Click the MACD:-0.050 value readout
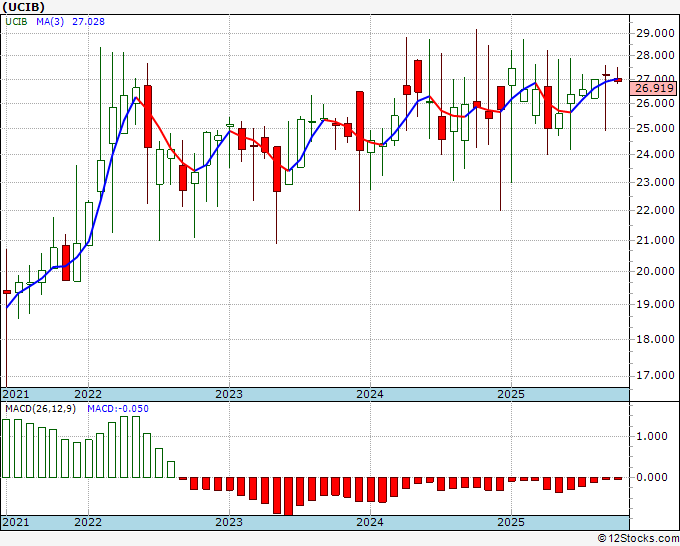This screenshot has width=680, height=546. pyautogui.click(x=118, y=409)
